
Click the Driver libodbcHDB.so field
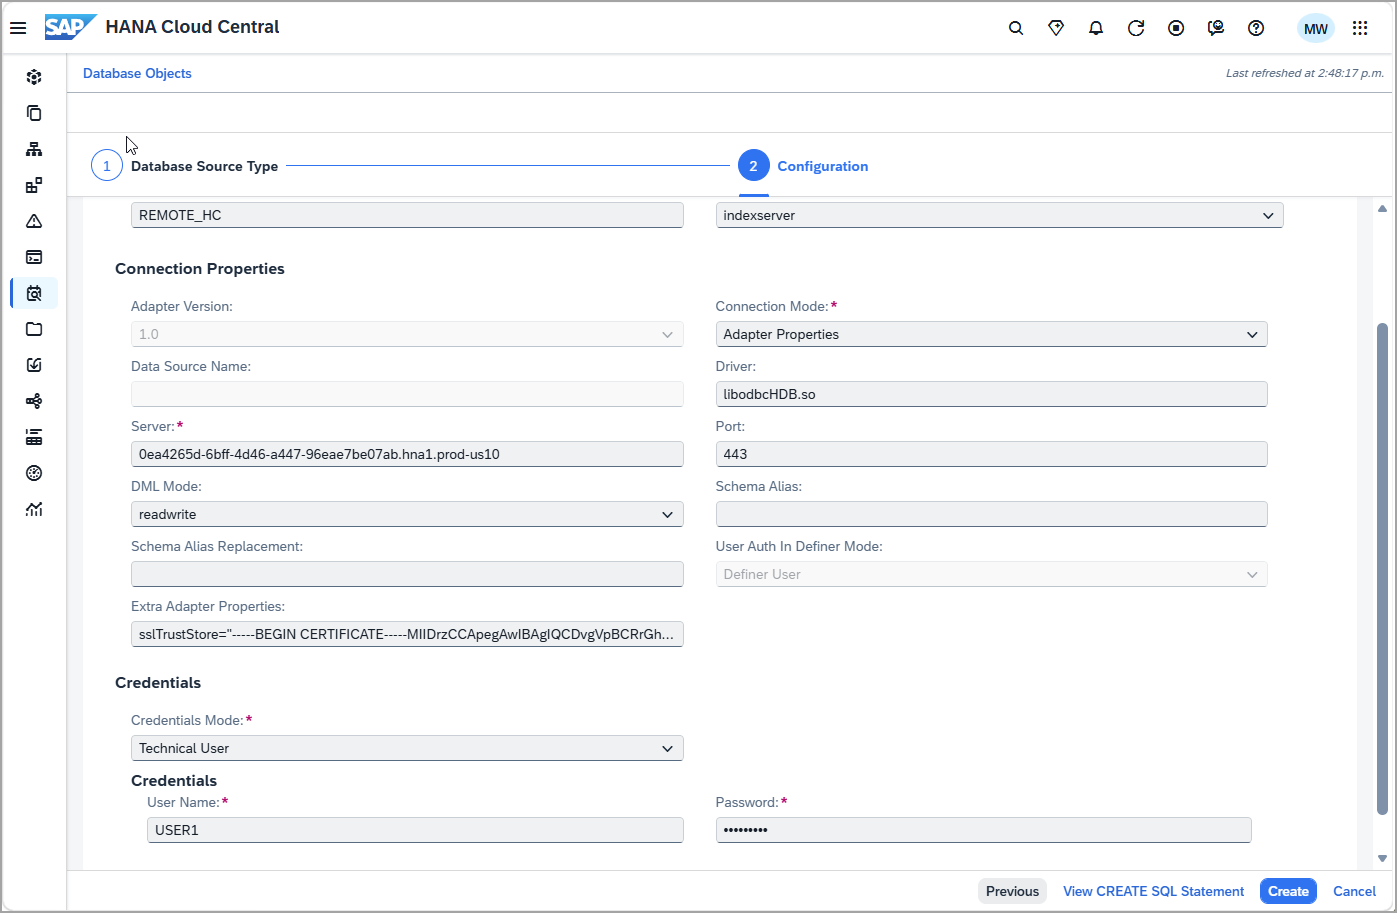pos(991,394)
